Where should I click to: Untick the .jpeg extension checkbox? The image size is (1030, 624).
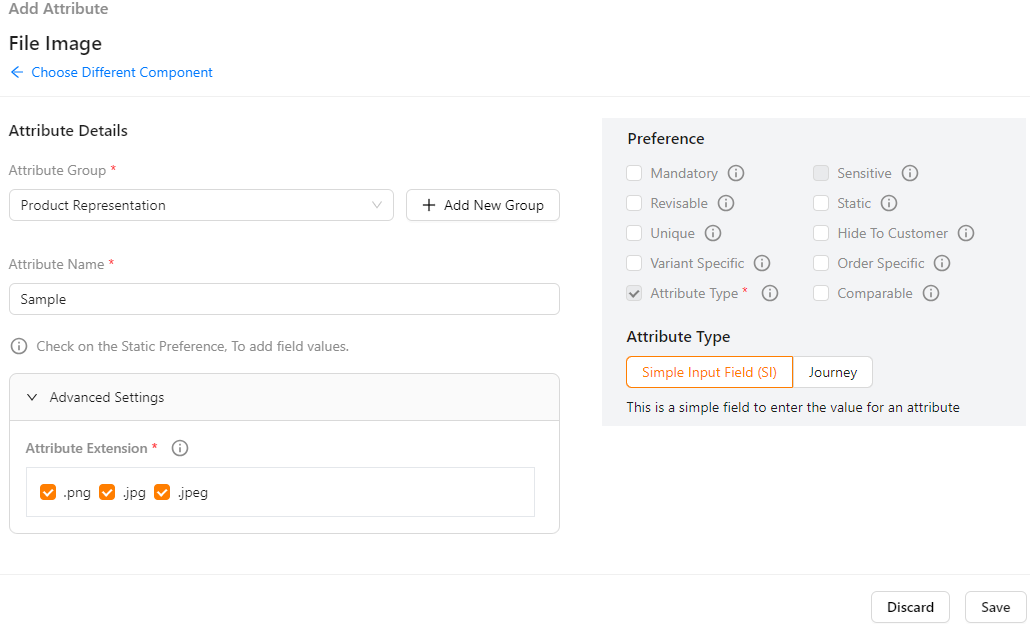point(162,492)
